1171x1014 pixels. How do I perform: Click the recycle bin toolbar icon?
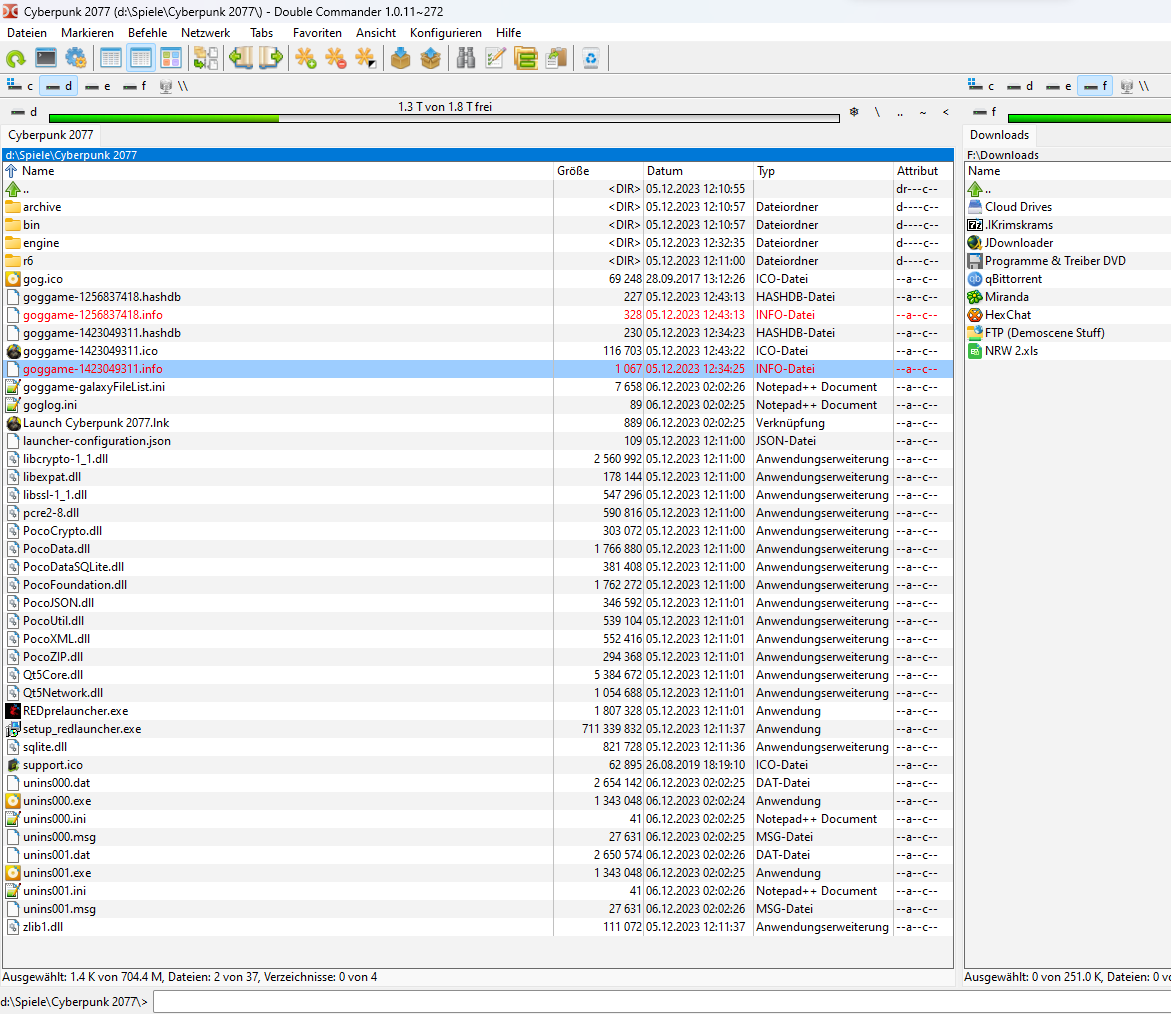pyautogui.click(x=591, y=58)
